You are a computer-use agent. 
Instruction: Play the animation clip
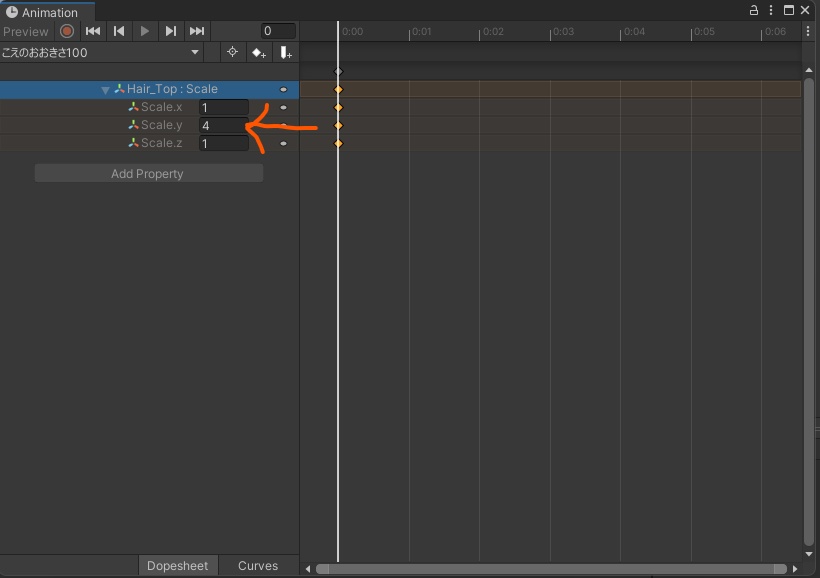coord(145,31)
